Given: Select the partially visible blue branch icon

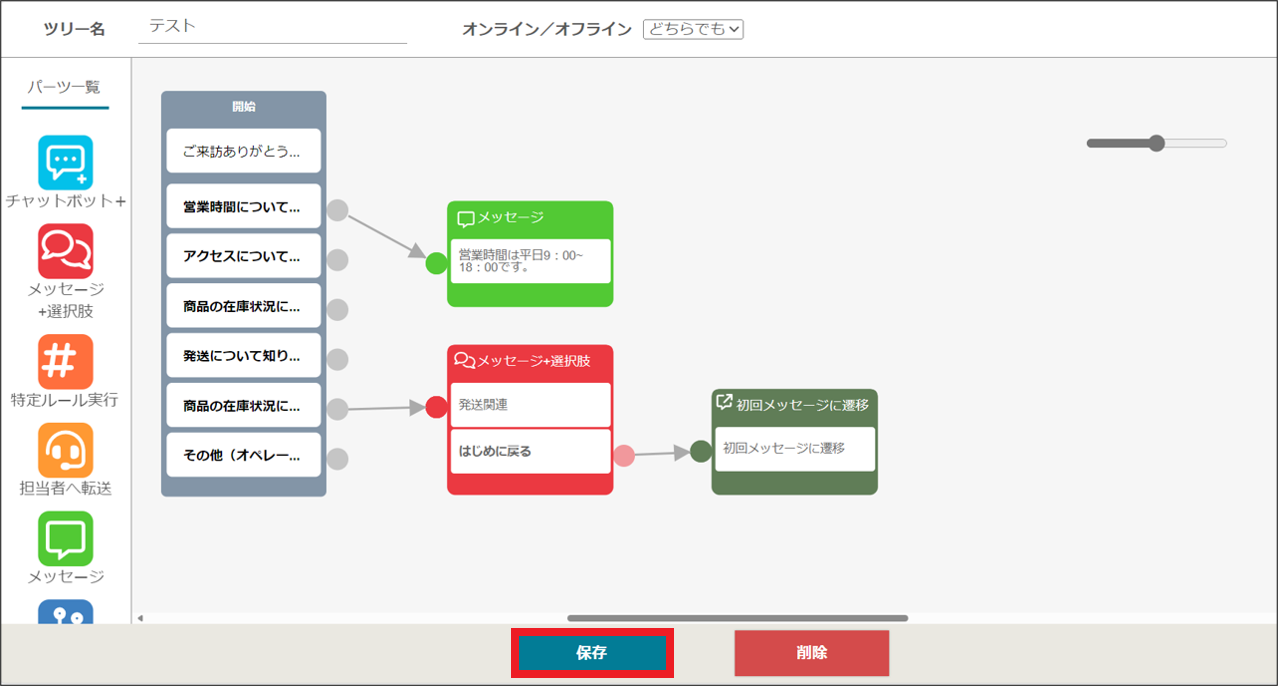Looking at the screenshot, I should (x=65, y=611).
